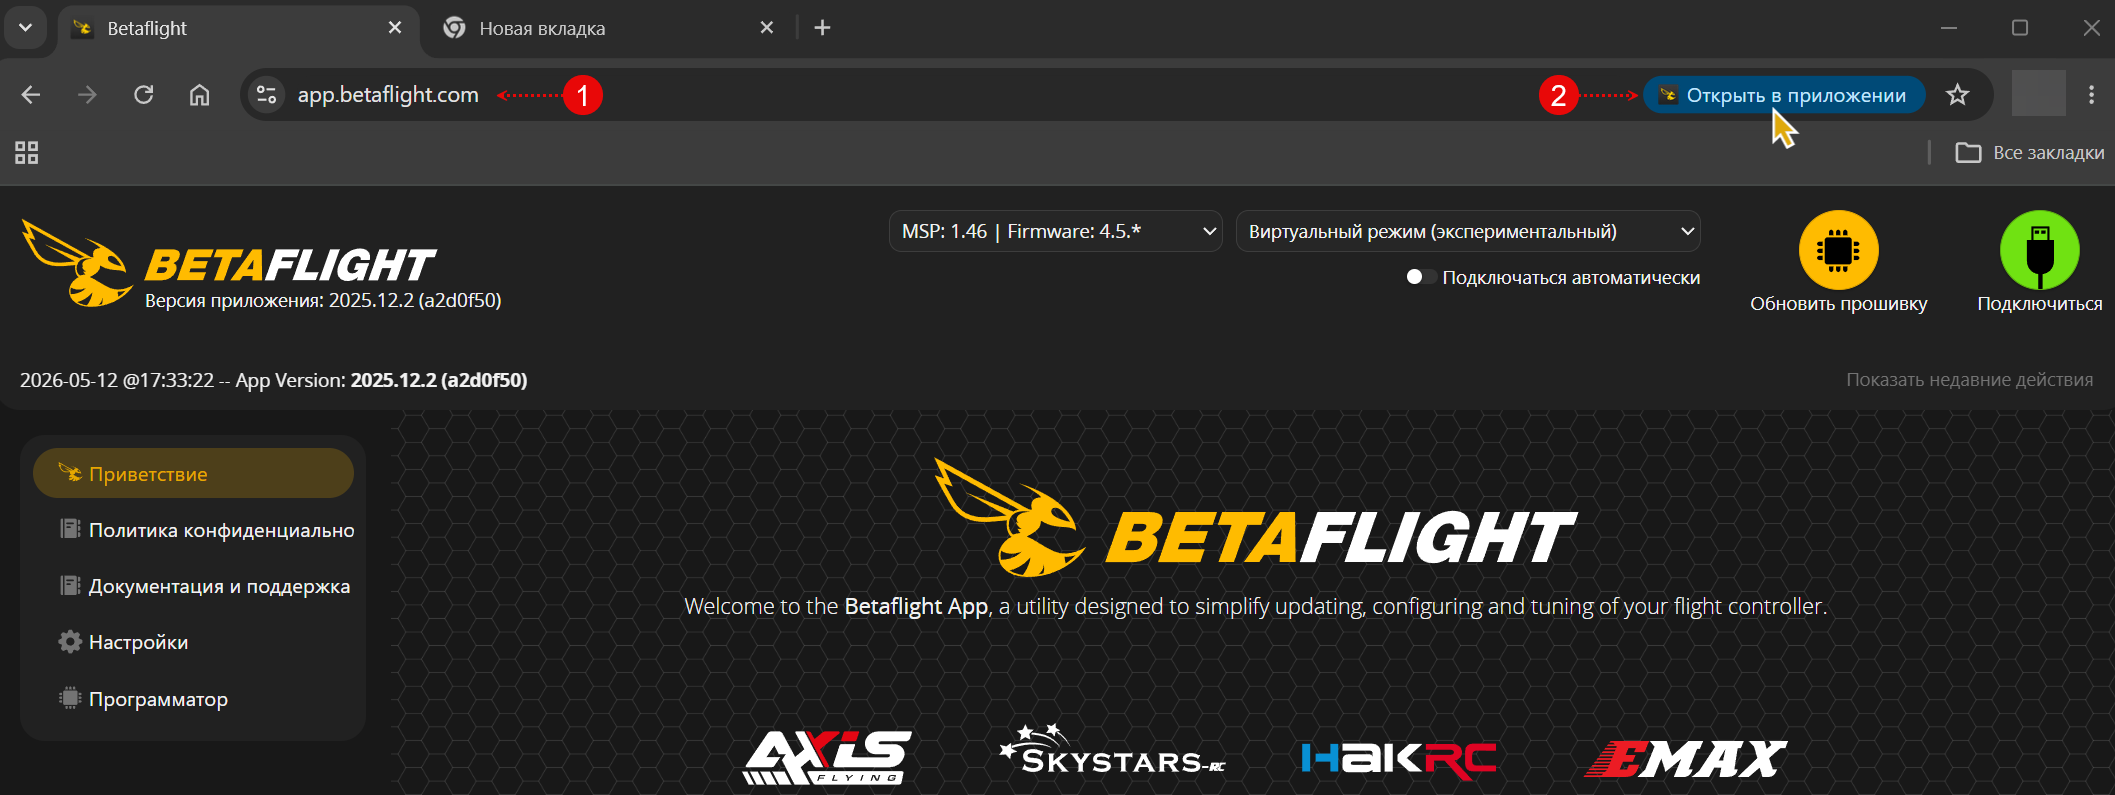Click the HAKRC sponsor logo
2115x795 pixels.
pos(1399,760)
